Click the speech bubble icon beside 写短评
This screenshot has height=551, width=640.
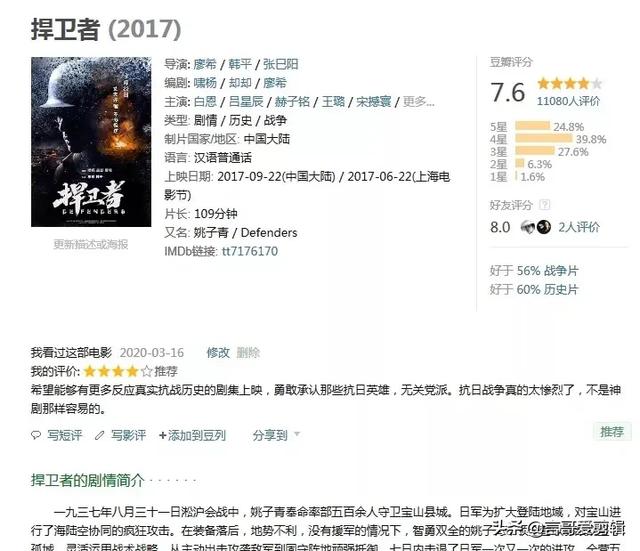coord(36,435)
